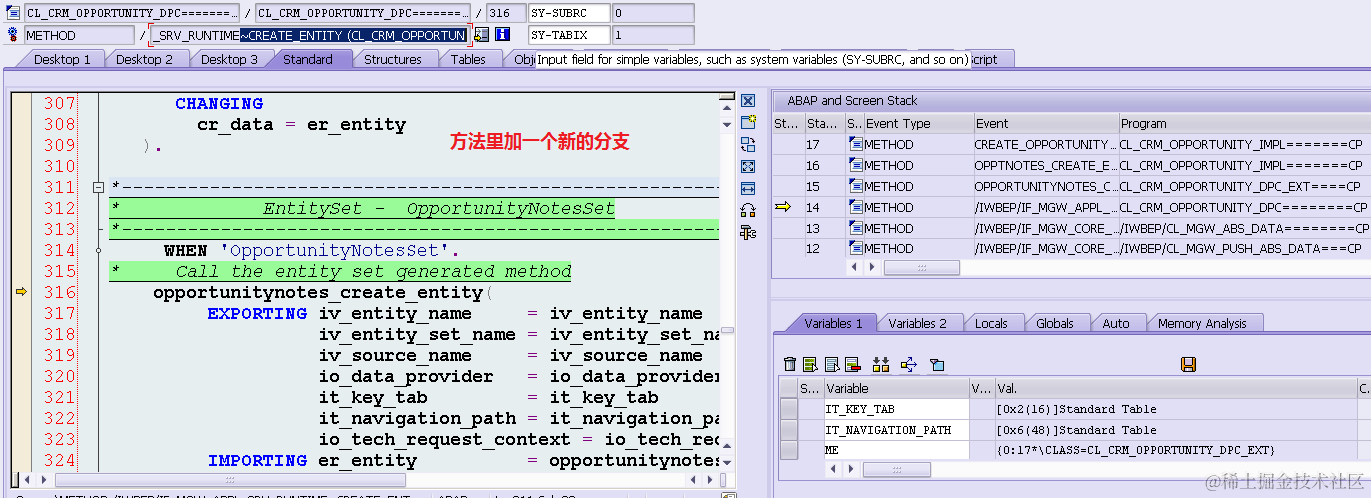The width and height of the screenshot is (1371, 498).
Task: Click the method icon in stack row 17
Action: click(x=855, y=144)
